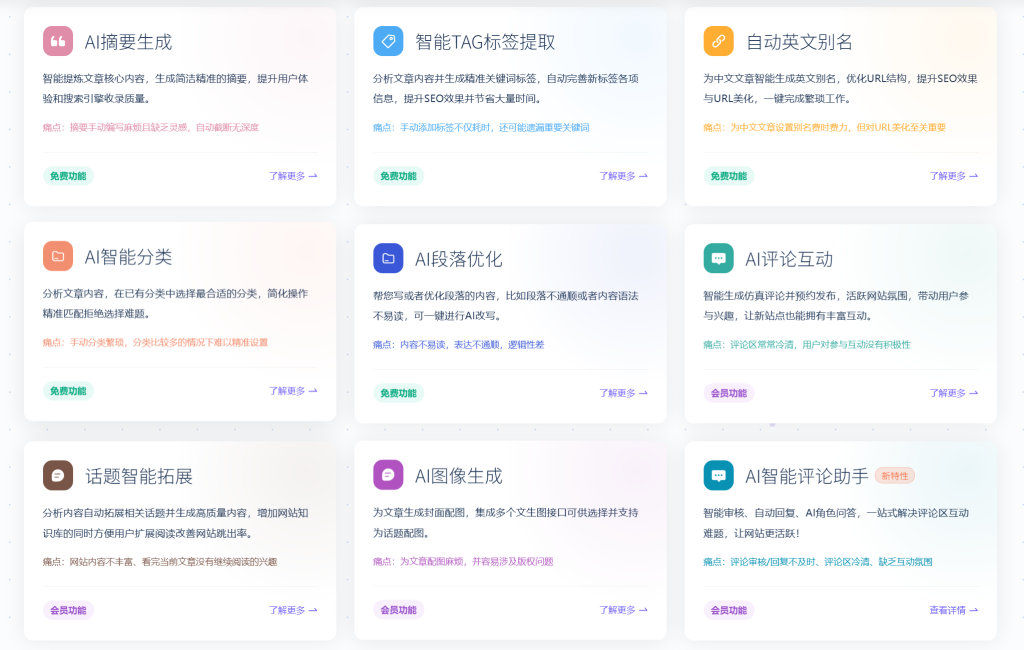Open 了解更多 link in AI段落优化 card
Screen dimensions: 1024x650
pyautogui.click(x=624, y=393)
